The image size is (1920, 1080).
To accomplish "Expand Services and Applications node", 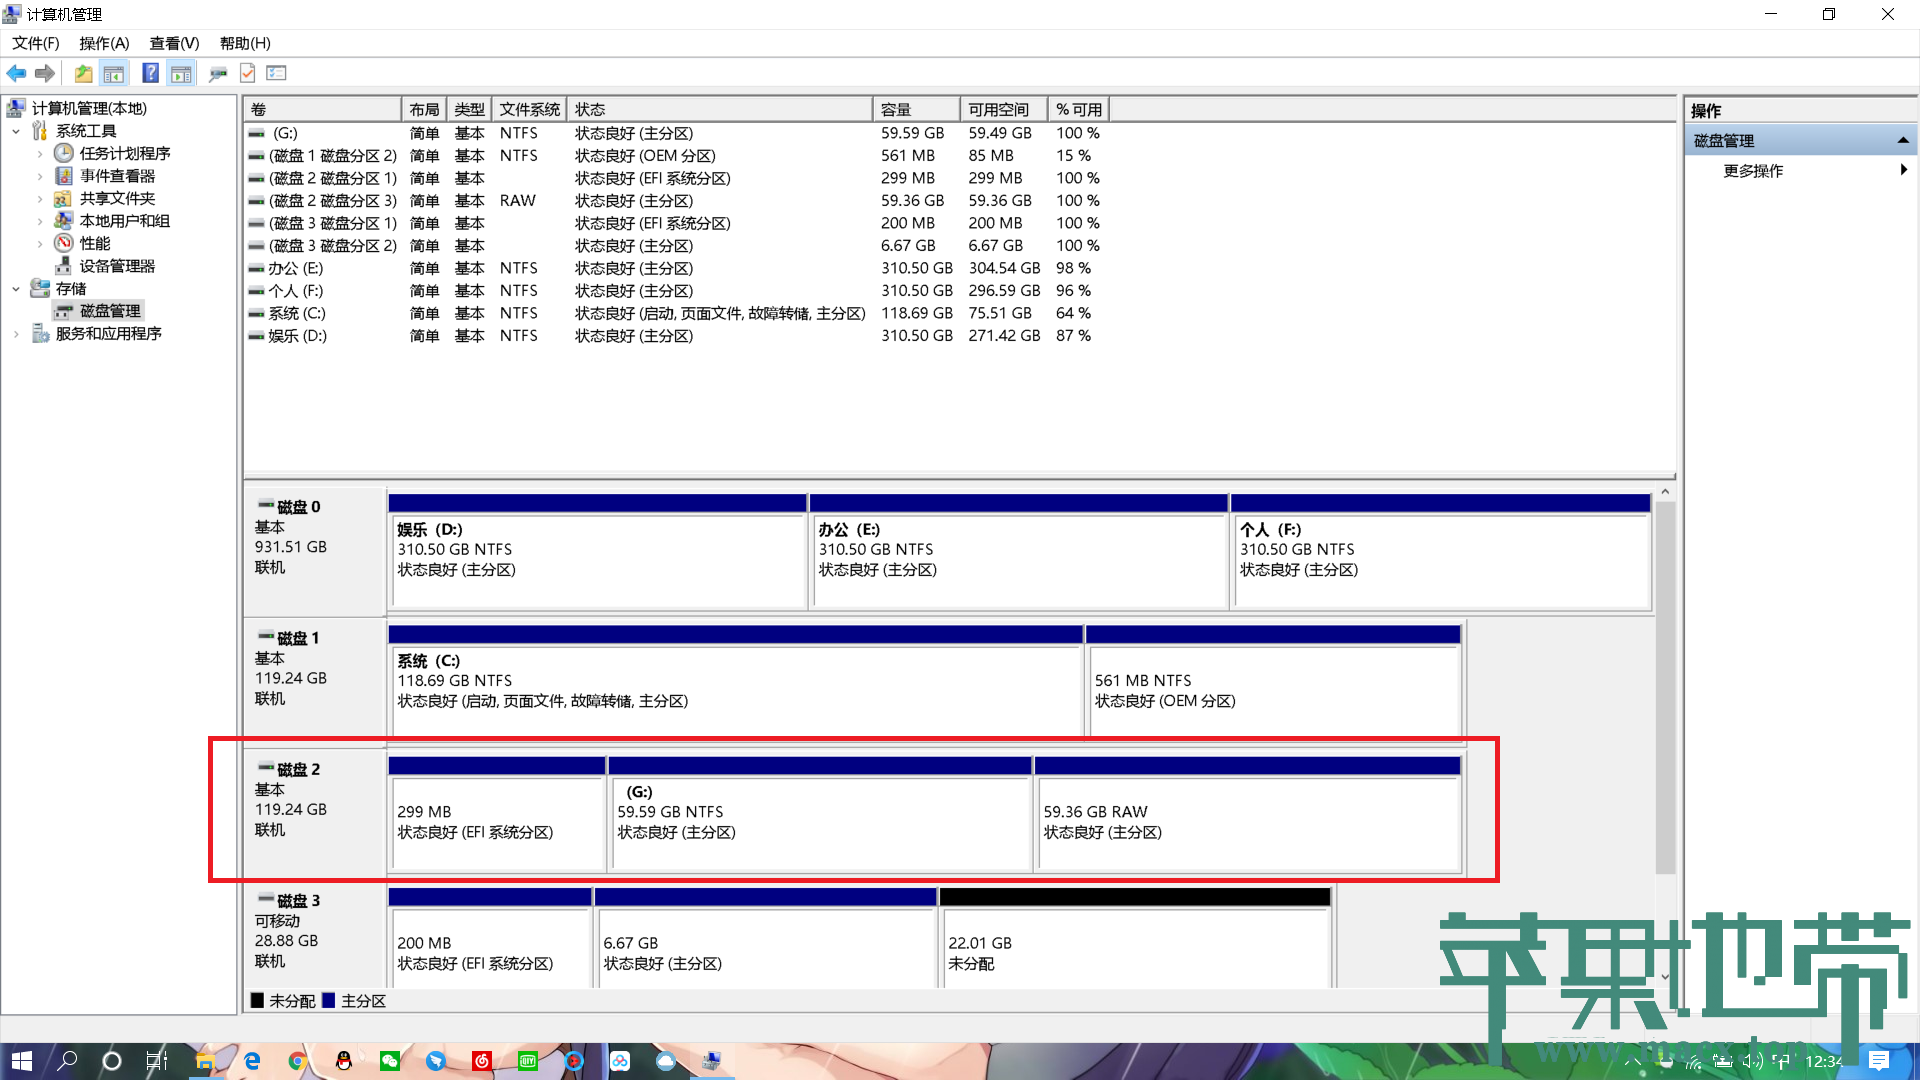I will [x=16, y=334].
